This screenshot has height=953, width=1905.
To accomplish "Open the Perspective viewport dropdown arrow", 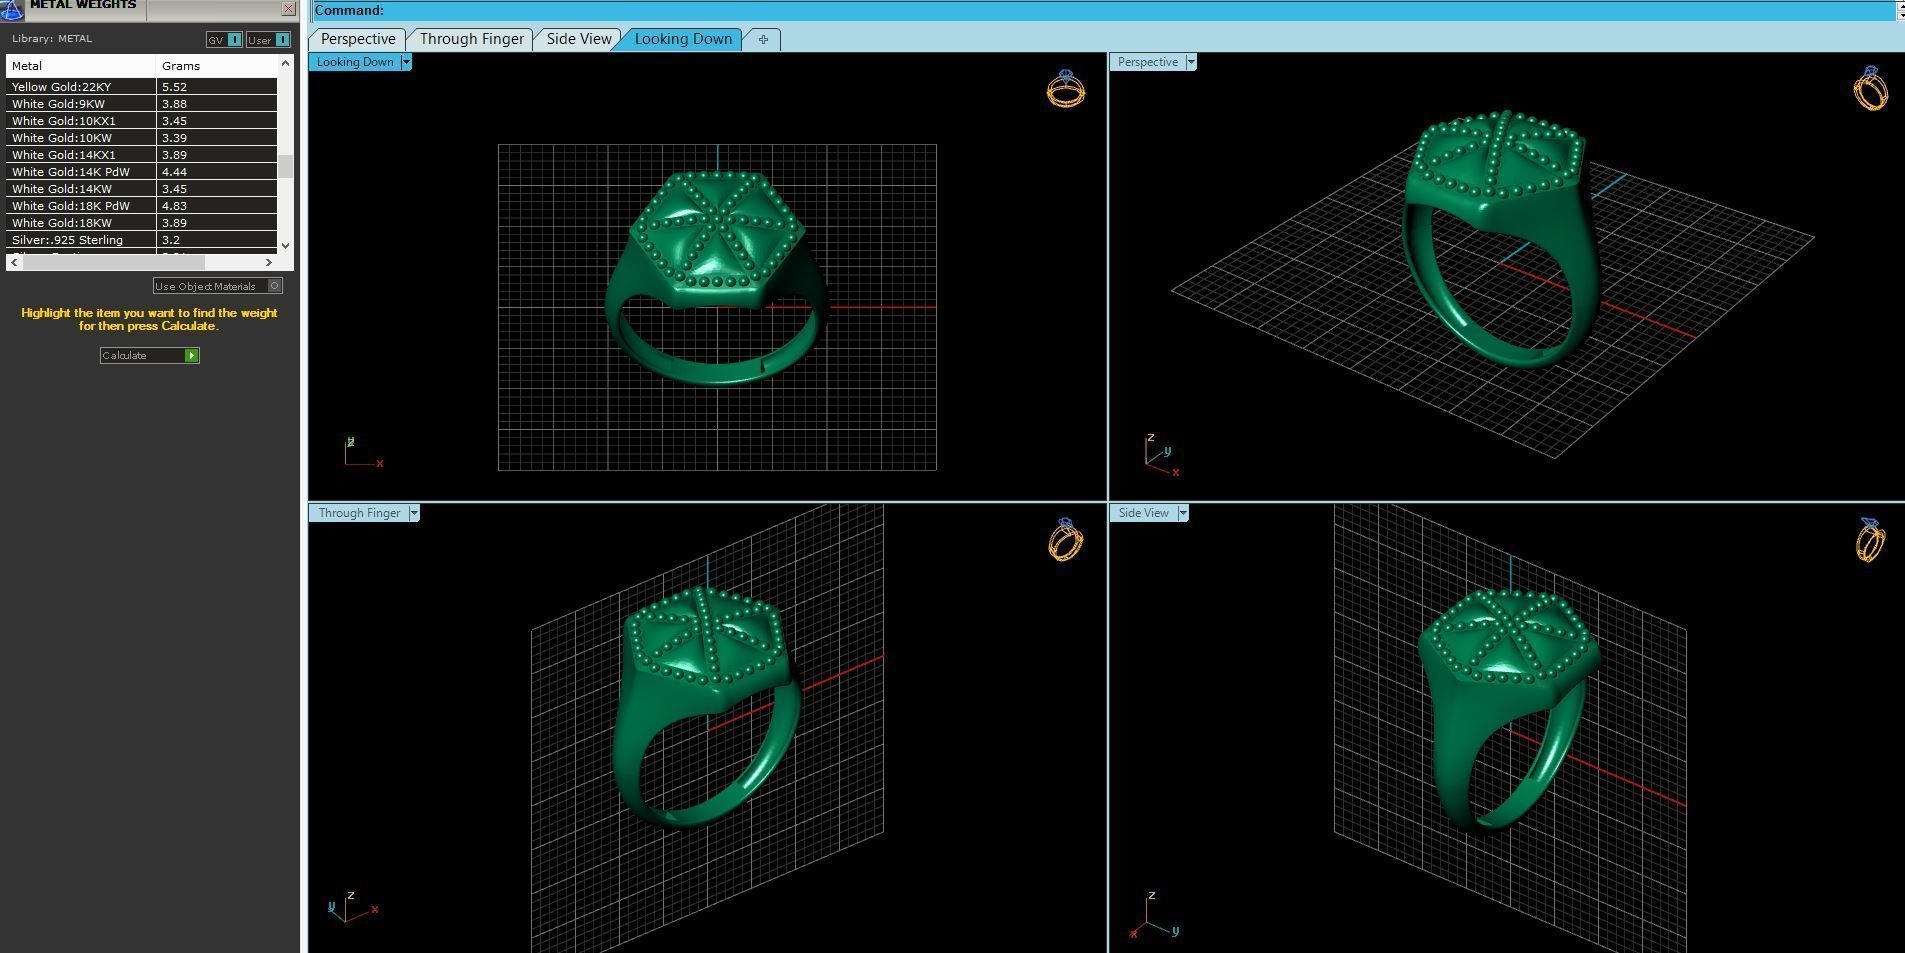I will tap(1191, 62).
